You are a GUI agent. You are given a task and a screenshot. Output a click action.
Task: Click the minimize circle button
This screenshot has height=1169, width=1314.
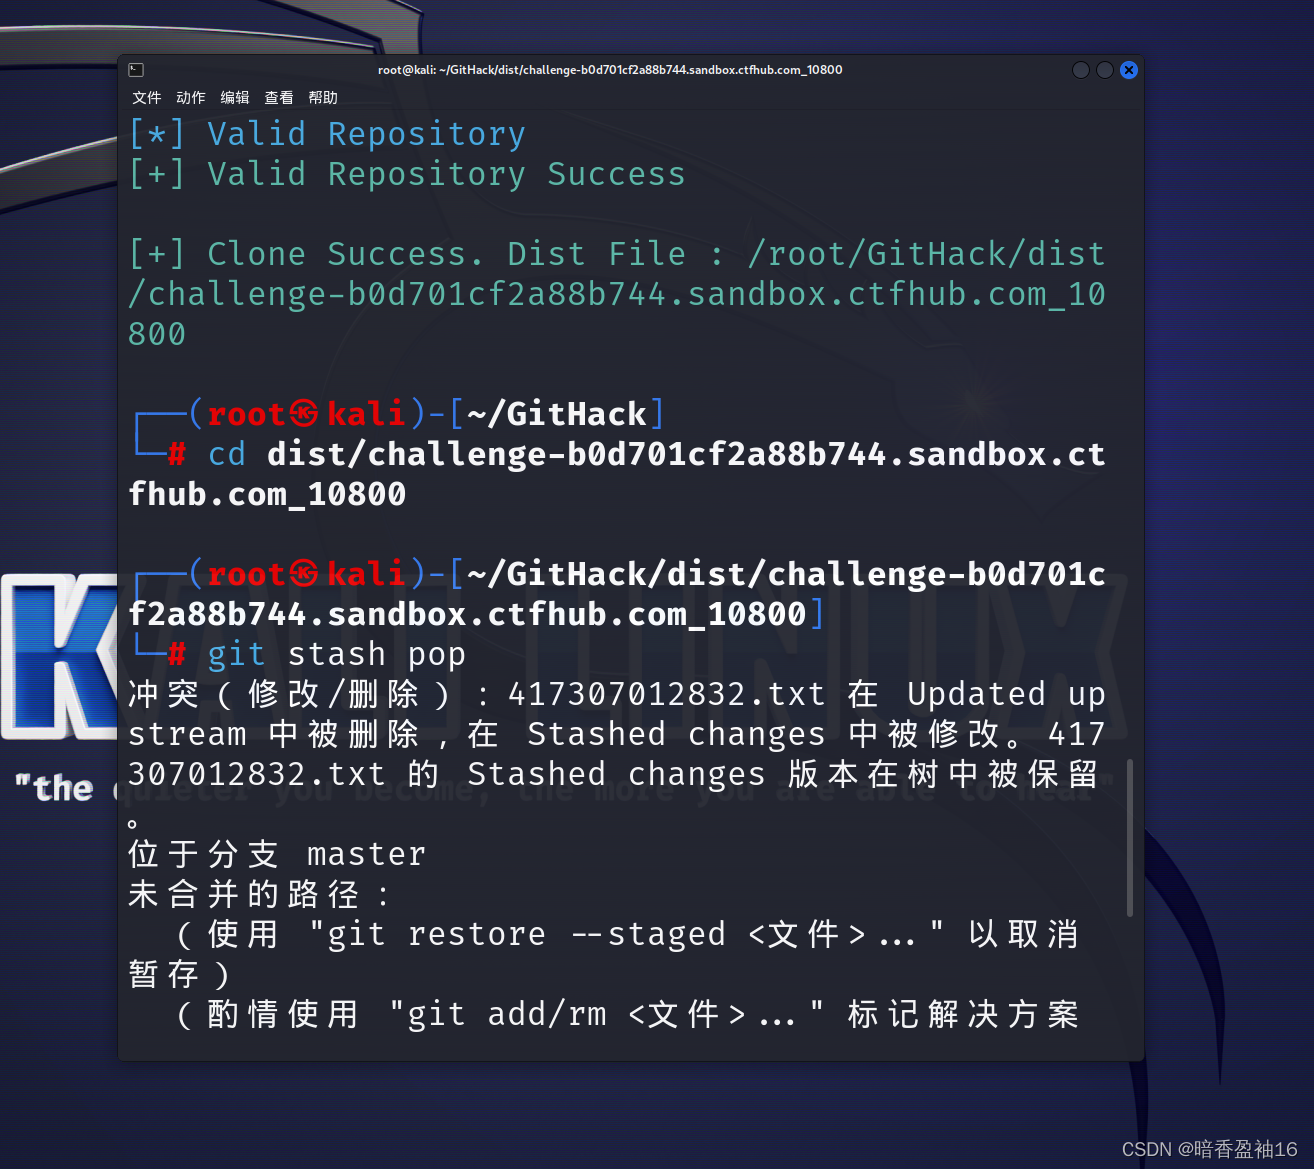pos(1080,69)
